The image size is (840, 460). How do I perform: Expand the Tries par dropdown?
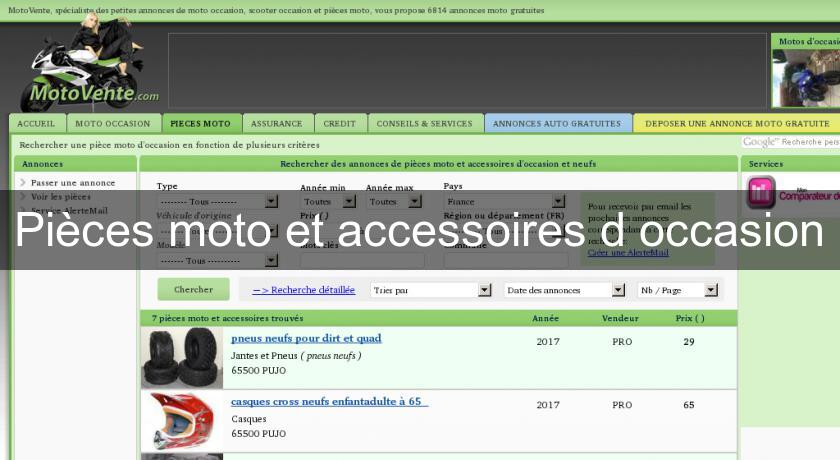[x=431, y=290]
